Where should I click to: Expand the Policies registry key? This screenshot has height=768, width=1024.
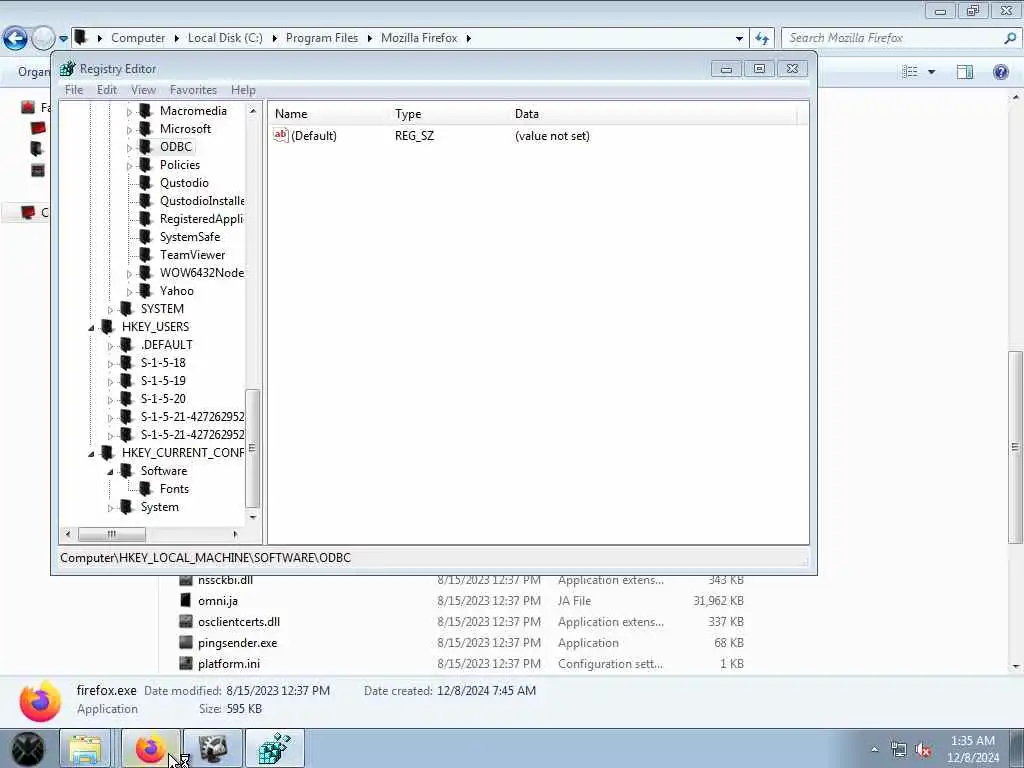[129, 166]
